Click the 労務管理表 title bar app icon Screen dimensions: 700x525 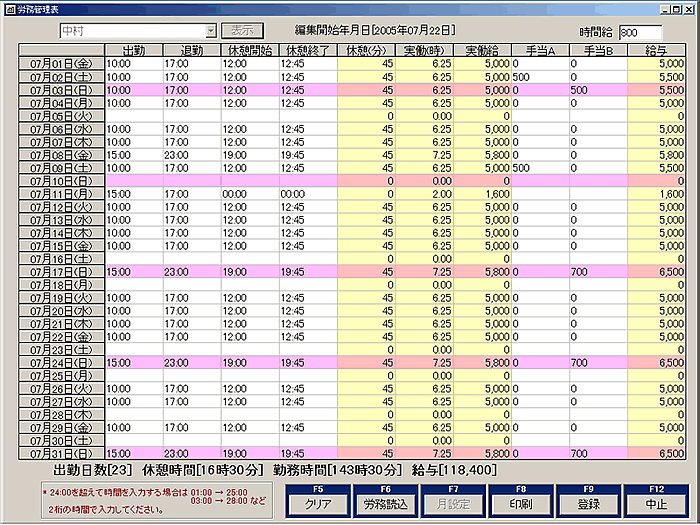(10, 9)
